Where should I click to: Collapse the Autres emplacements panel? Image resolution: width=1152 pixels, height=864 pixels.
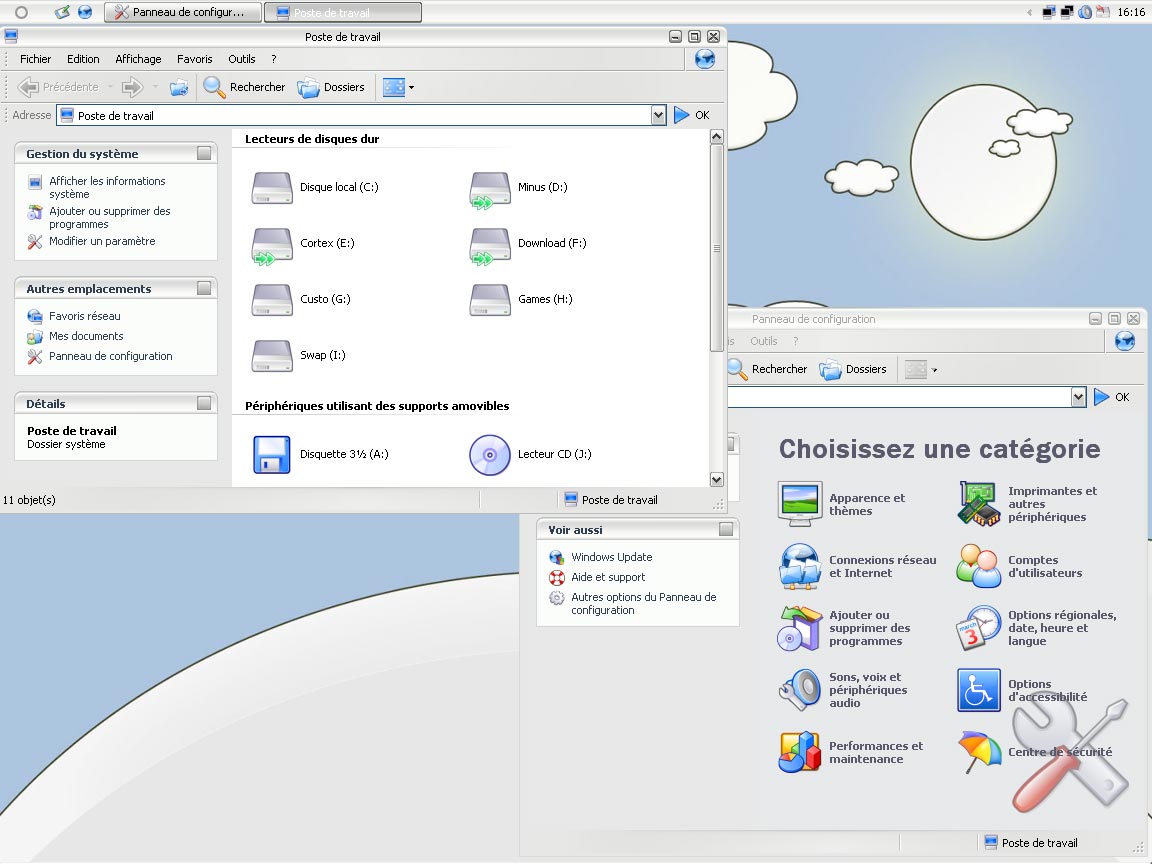(204, 288)
